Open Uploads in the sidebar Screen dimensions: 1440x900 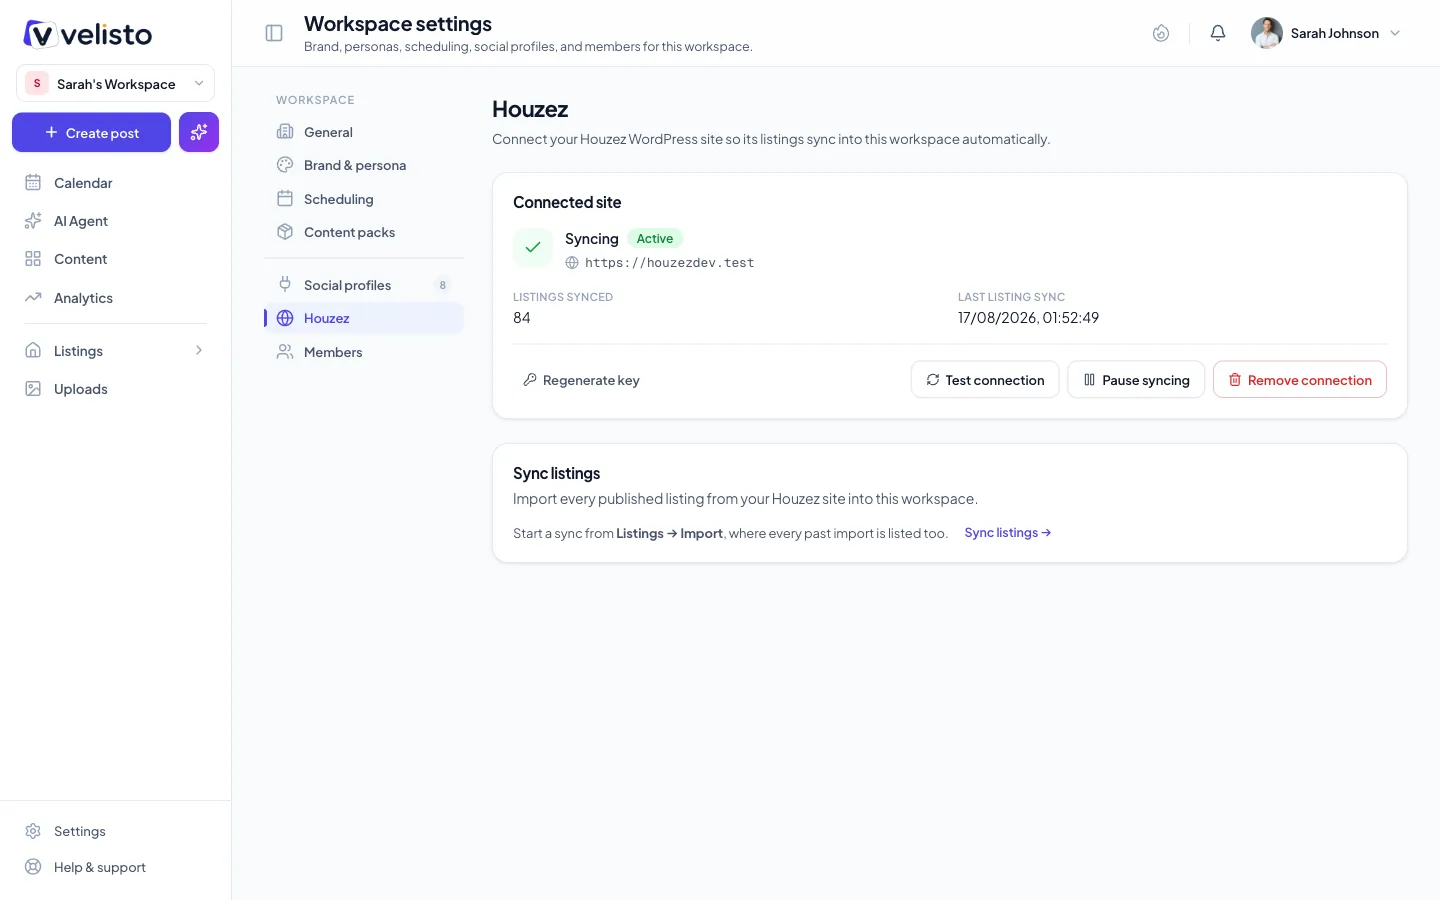coord(115,389)
